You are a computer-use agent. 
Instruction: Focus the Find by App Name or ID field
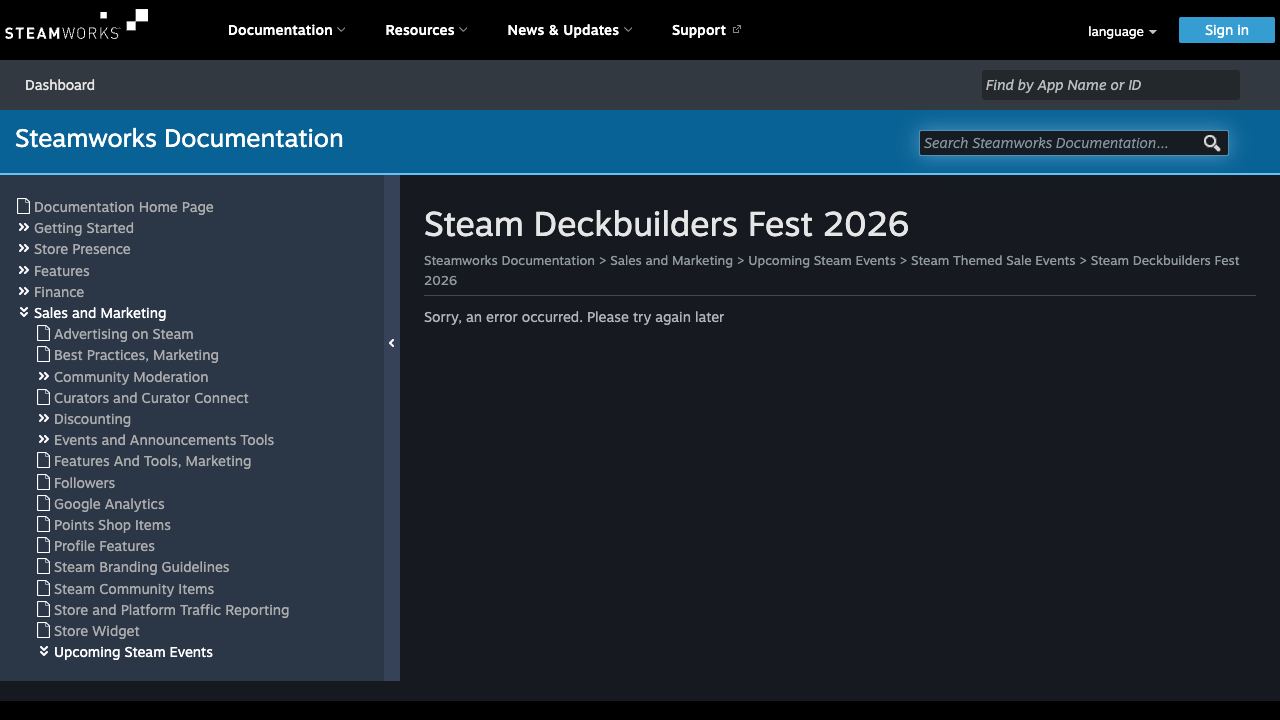(1110, 85)
